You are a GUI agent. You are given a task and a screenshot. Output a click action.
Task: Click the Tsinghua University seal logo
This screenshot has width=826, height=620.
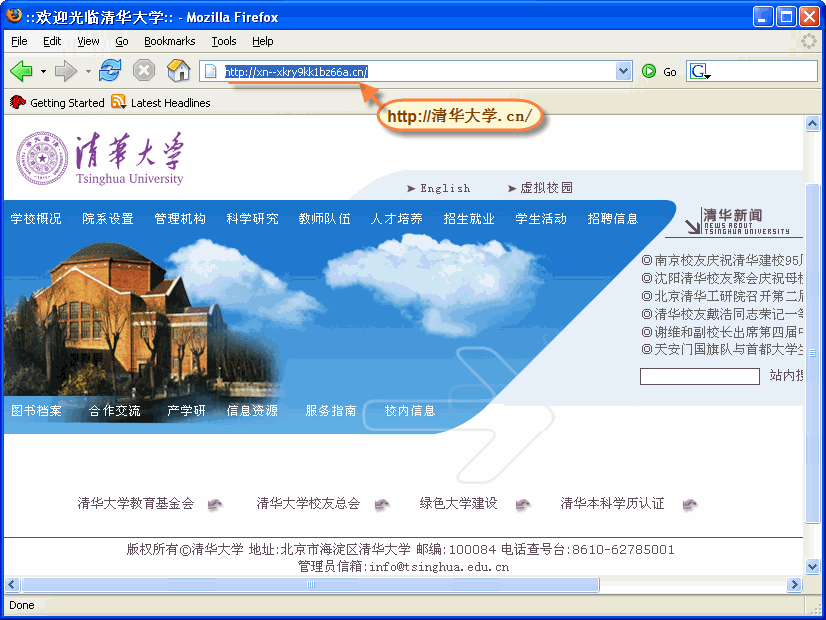tap(42, 159)
